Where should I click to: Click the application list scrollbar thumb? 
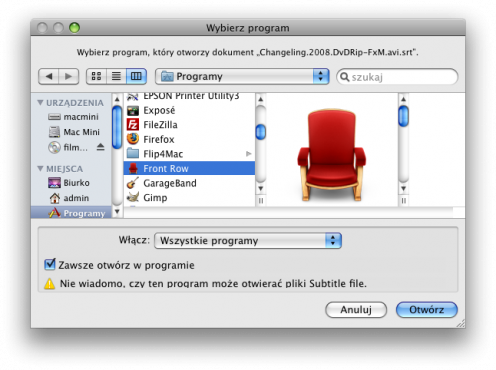point(261,132)
